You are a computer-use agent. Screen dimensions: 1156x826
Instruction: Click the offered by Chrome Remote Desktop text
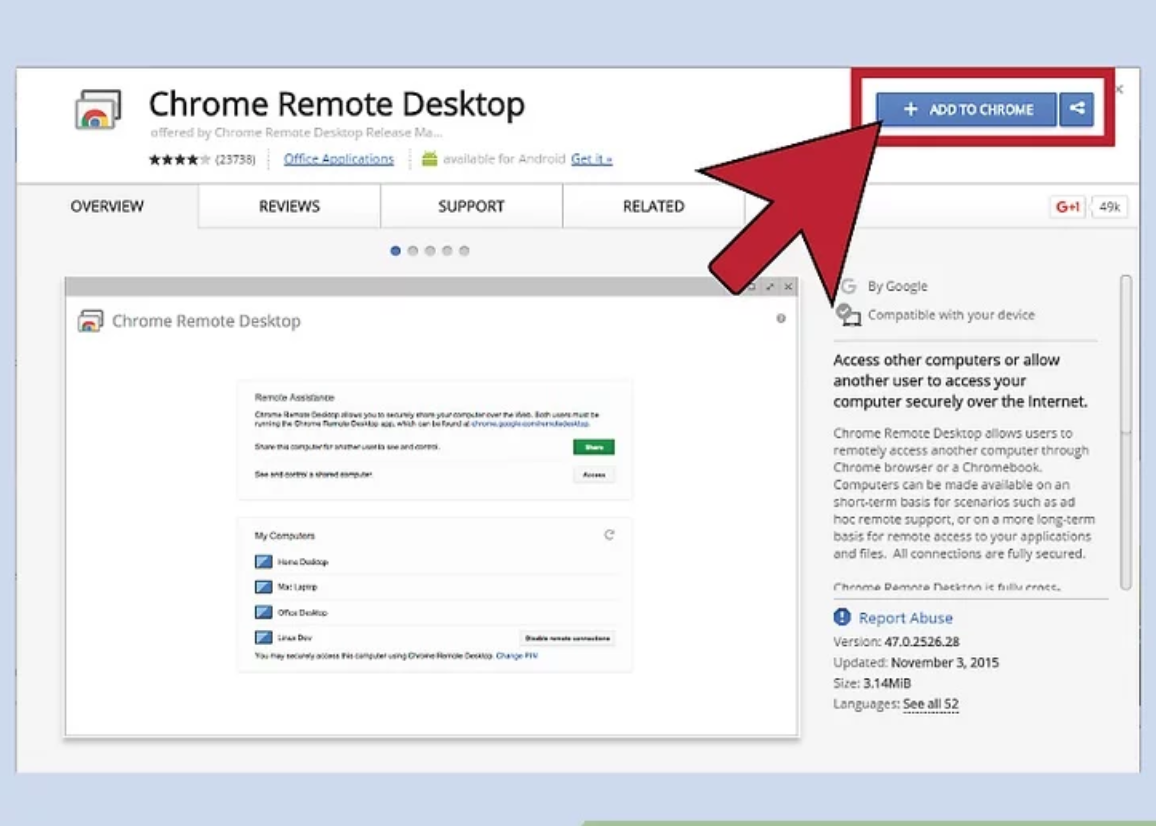coord(296,133)
